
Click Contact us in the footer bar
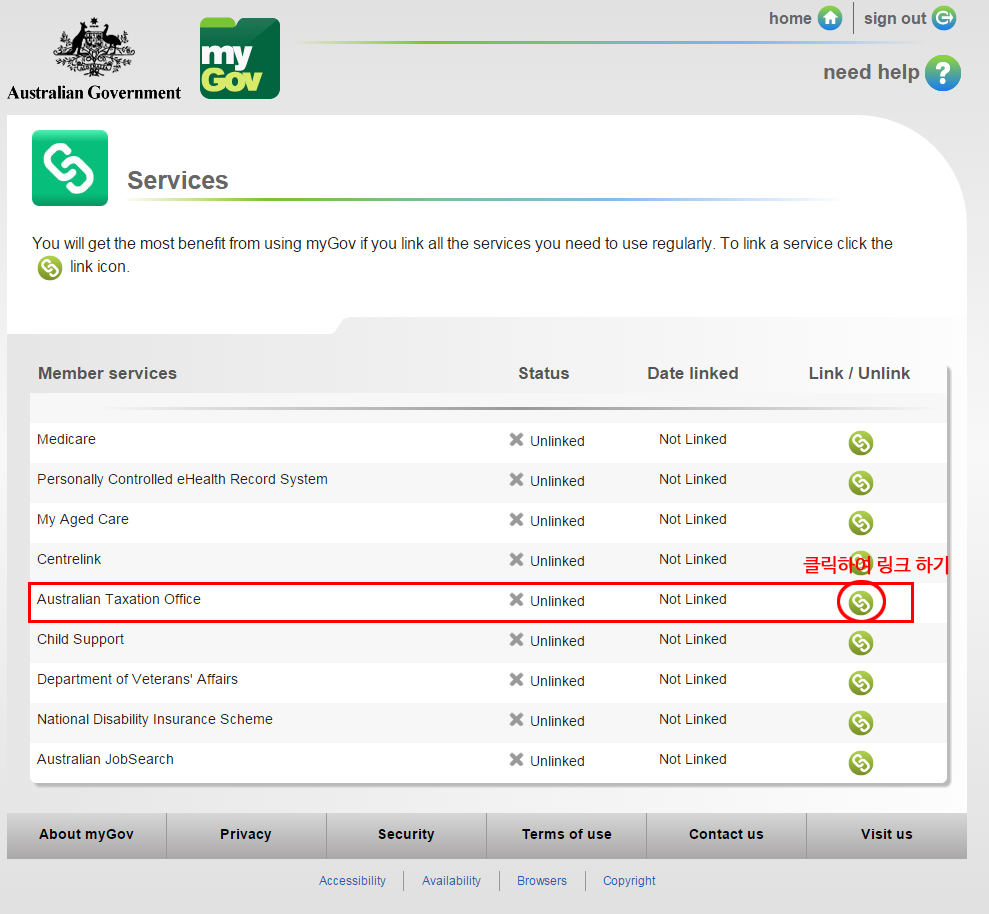click(x=726, y=835)
